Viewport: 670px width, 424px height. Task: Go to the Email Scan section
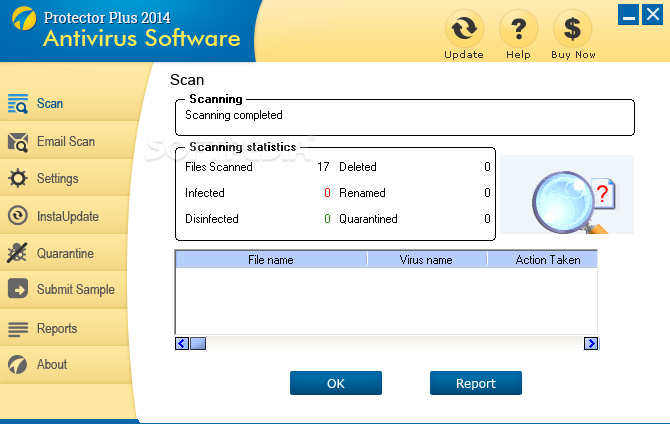(x=66, y=141)
